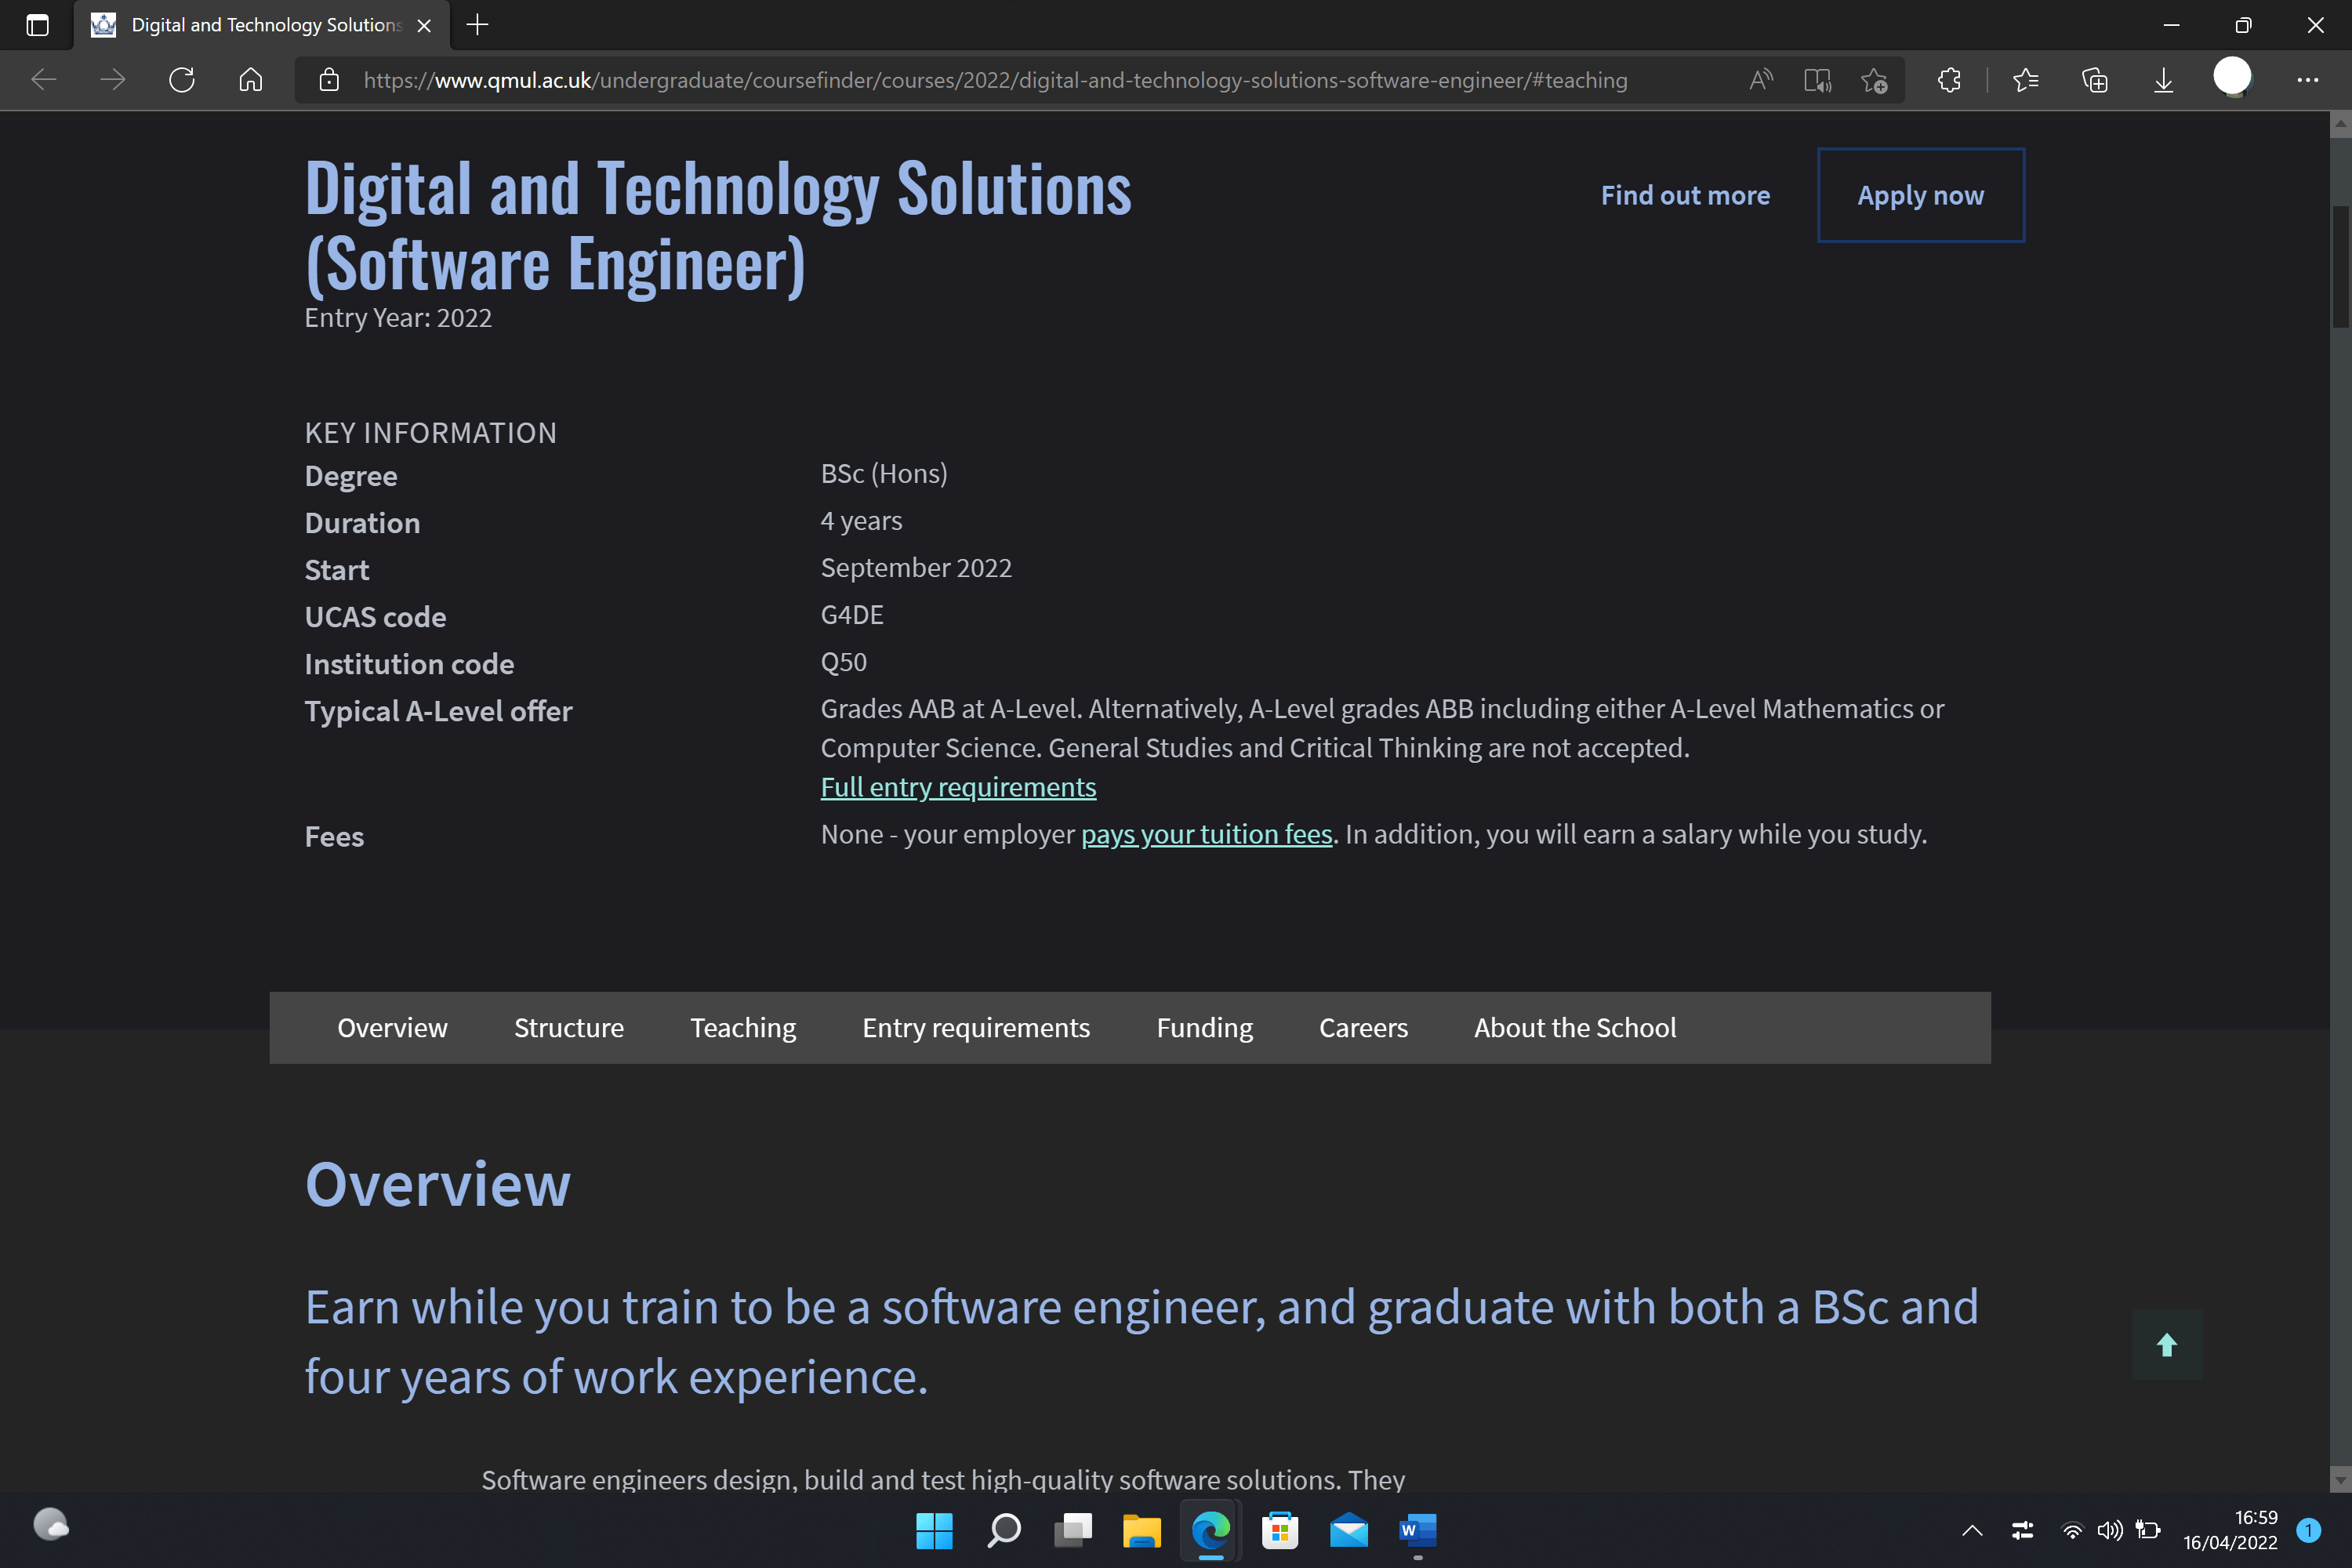The image size is (2352, 1568).
Task: Open Microsoft Store from taskbar
Action: pos(1279,1530)
